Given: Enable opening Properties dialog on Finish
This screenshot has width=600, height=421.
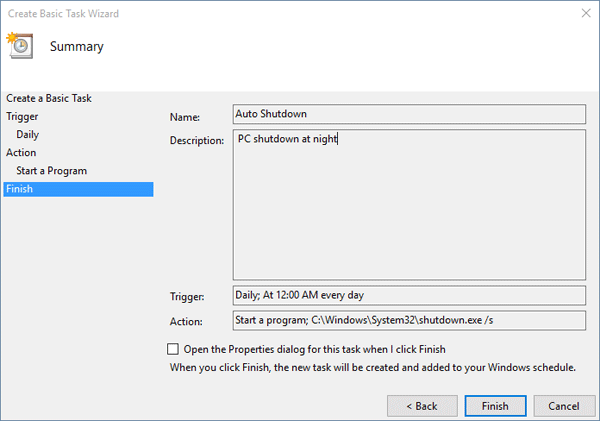Looking at the screenshot, I should (174, 349).
